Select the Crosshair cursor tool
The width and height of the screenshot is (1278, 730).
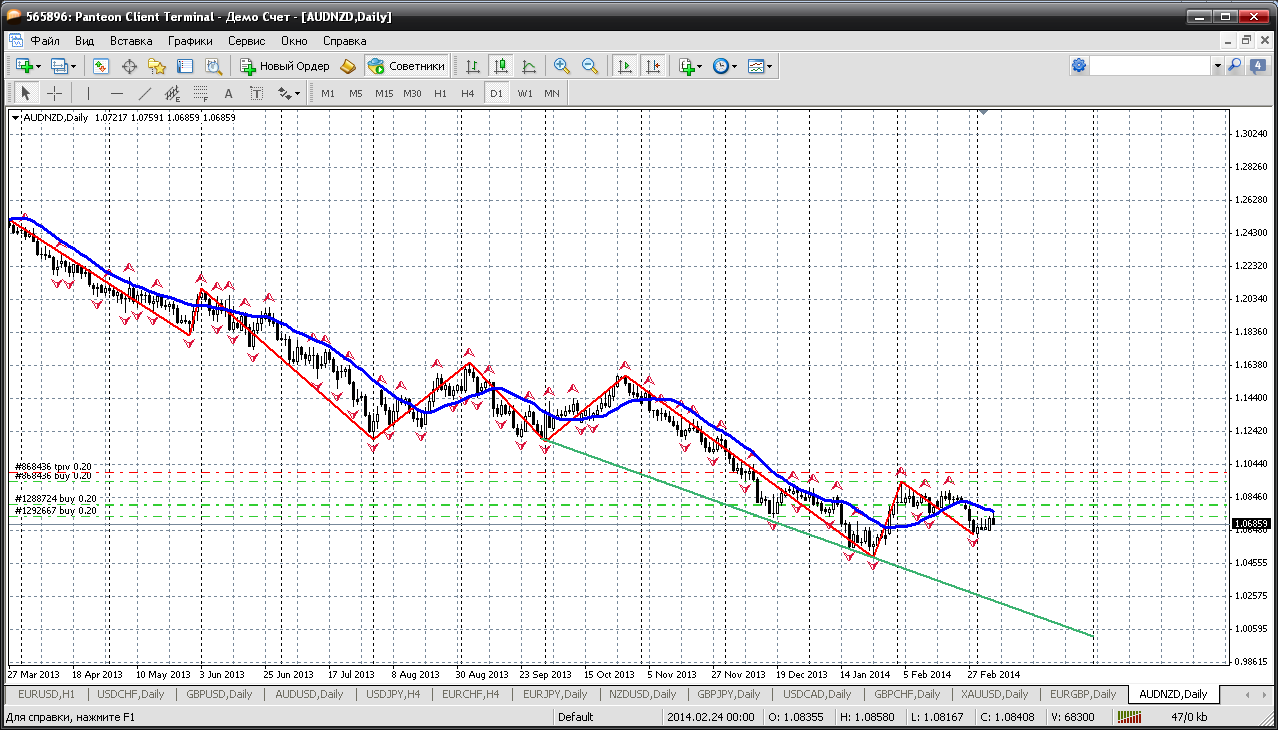(x=54, y=93)
